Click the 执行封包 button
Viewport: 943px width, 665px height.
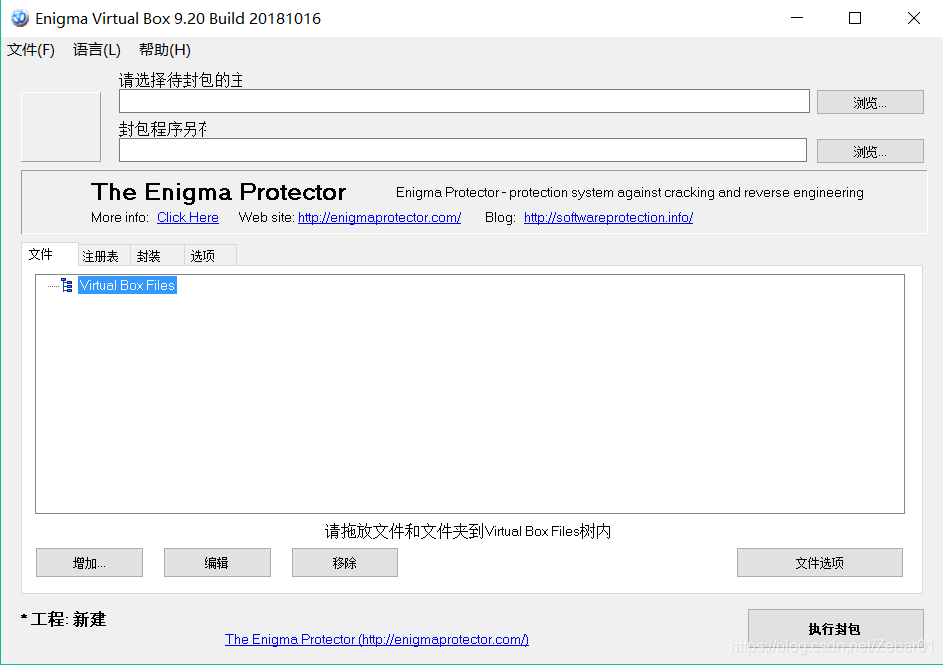pyautogui.click(x=835, y=629)
